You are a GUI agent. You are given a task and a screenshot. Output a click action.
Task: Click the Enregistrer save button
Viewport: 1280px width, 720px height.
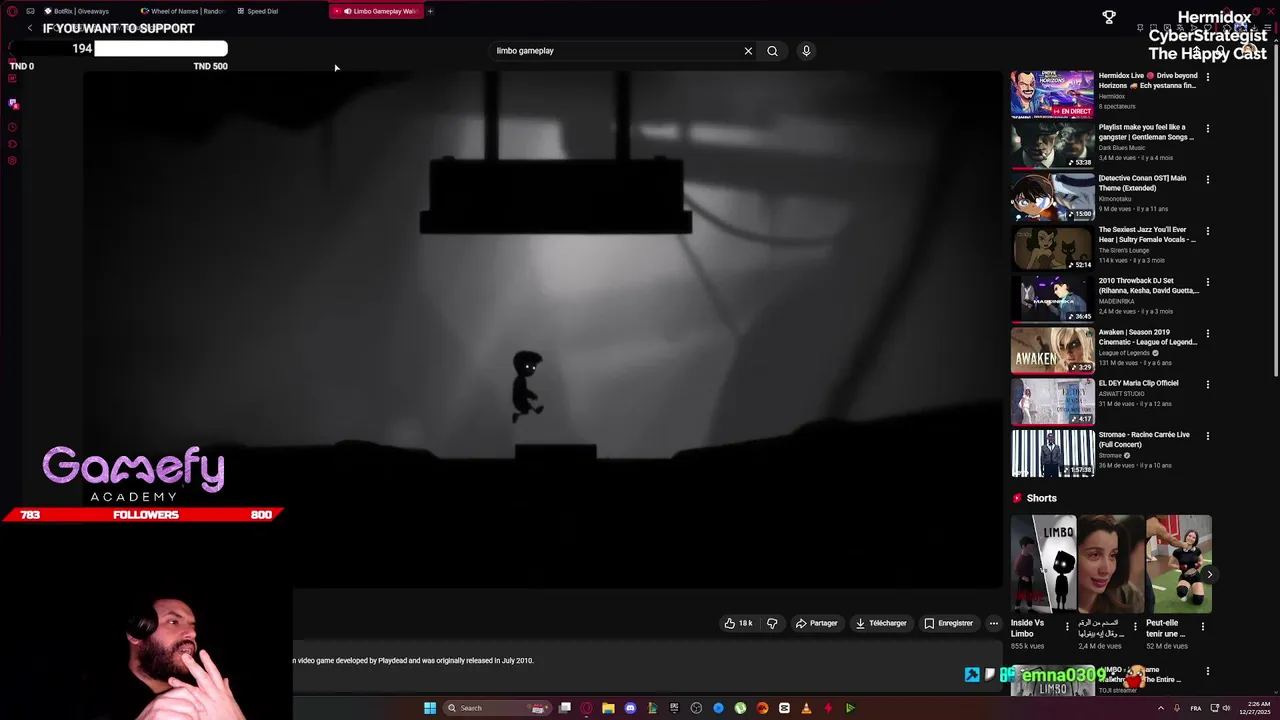pyautogui.click(x=948, y=623)
